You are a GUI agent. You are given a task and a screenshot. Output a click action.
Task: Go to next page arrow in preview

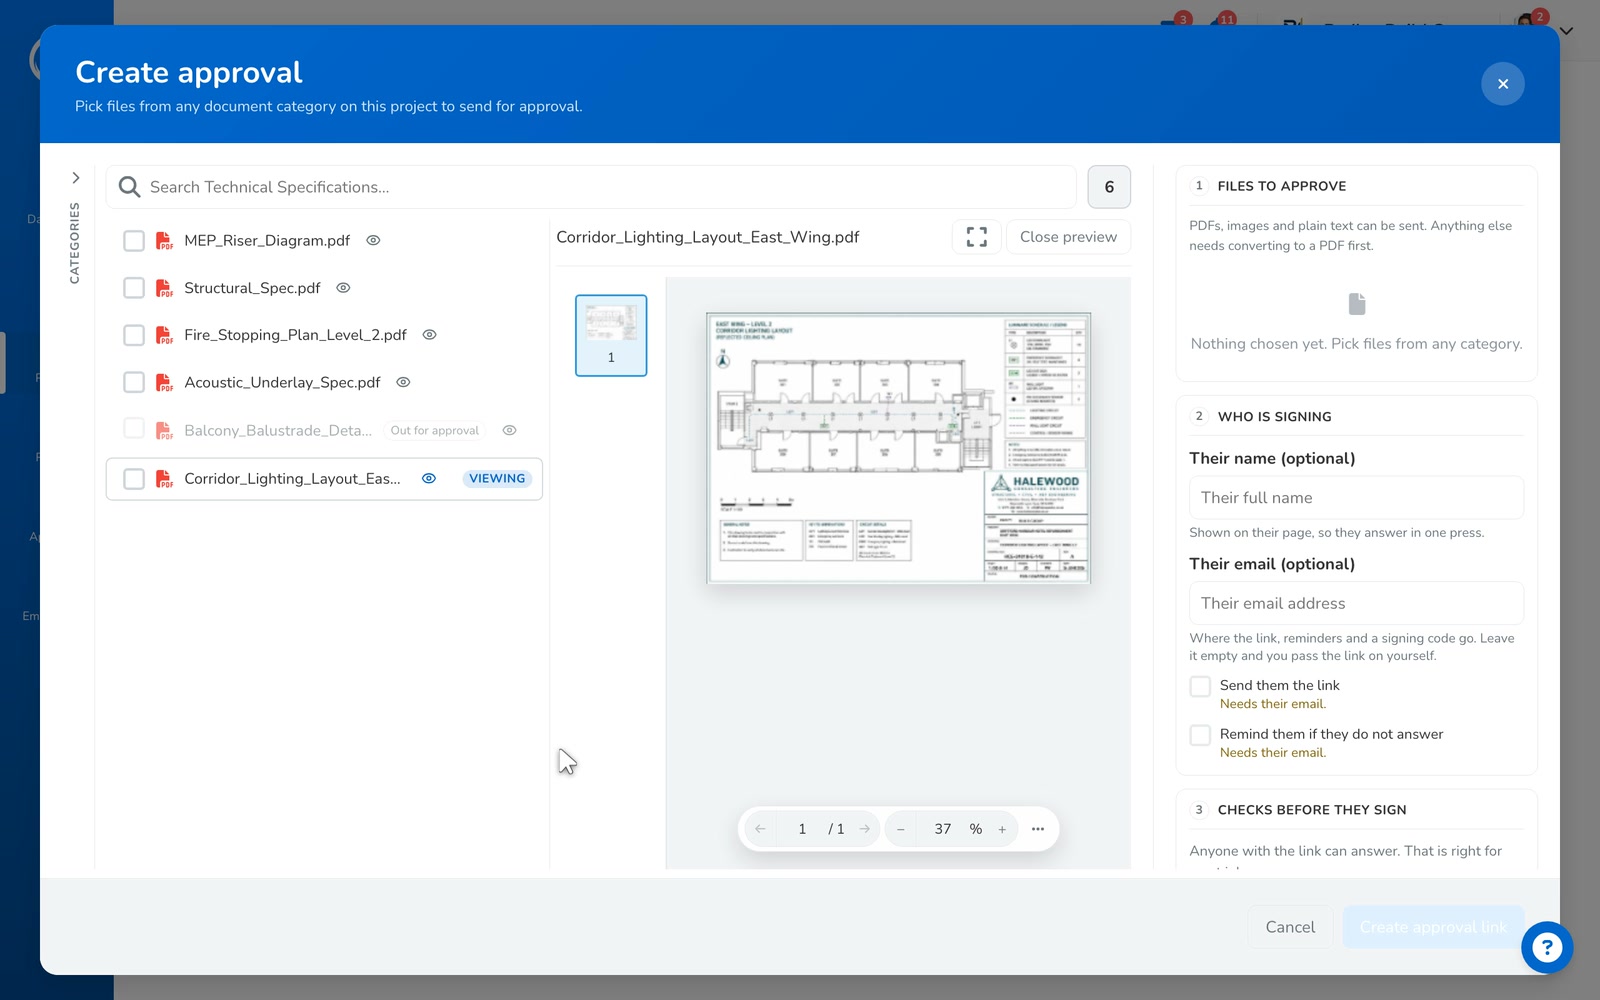pos(865,829)
